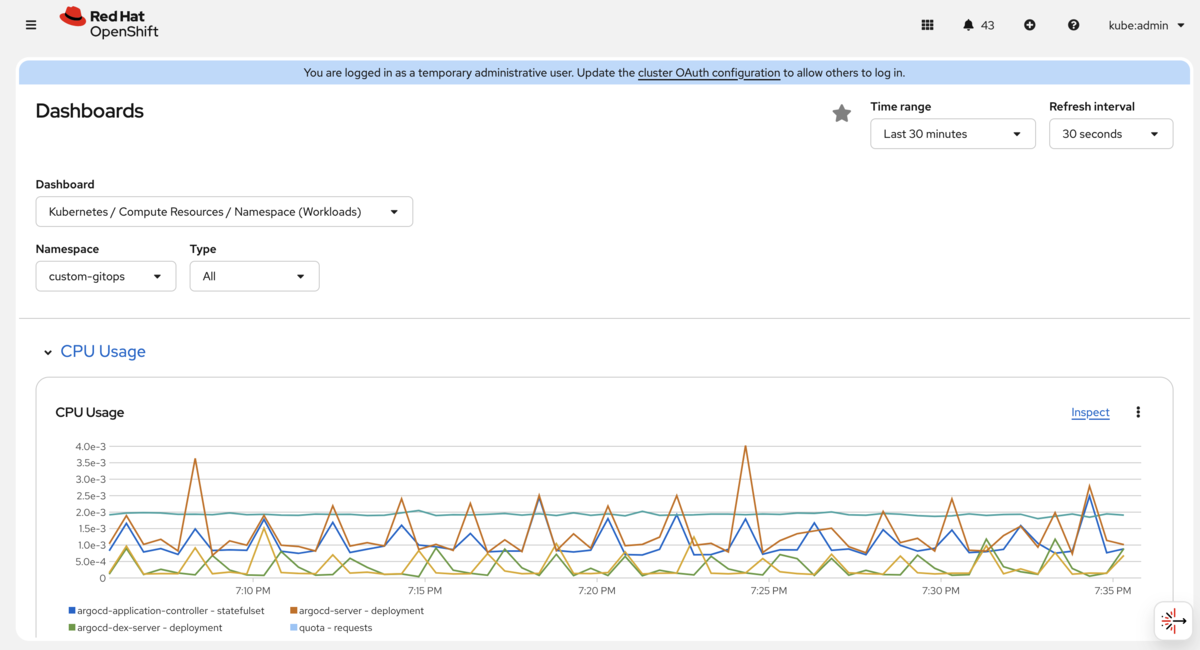
Task: Open the help question mark menu
Action: coord(1073,25)
